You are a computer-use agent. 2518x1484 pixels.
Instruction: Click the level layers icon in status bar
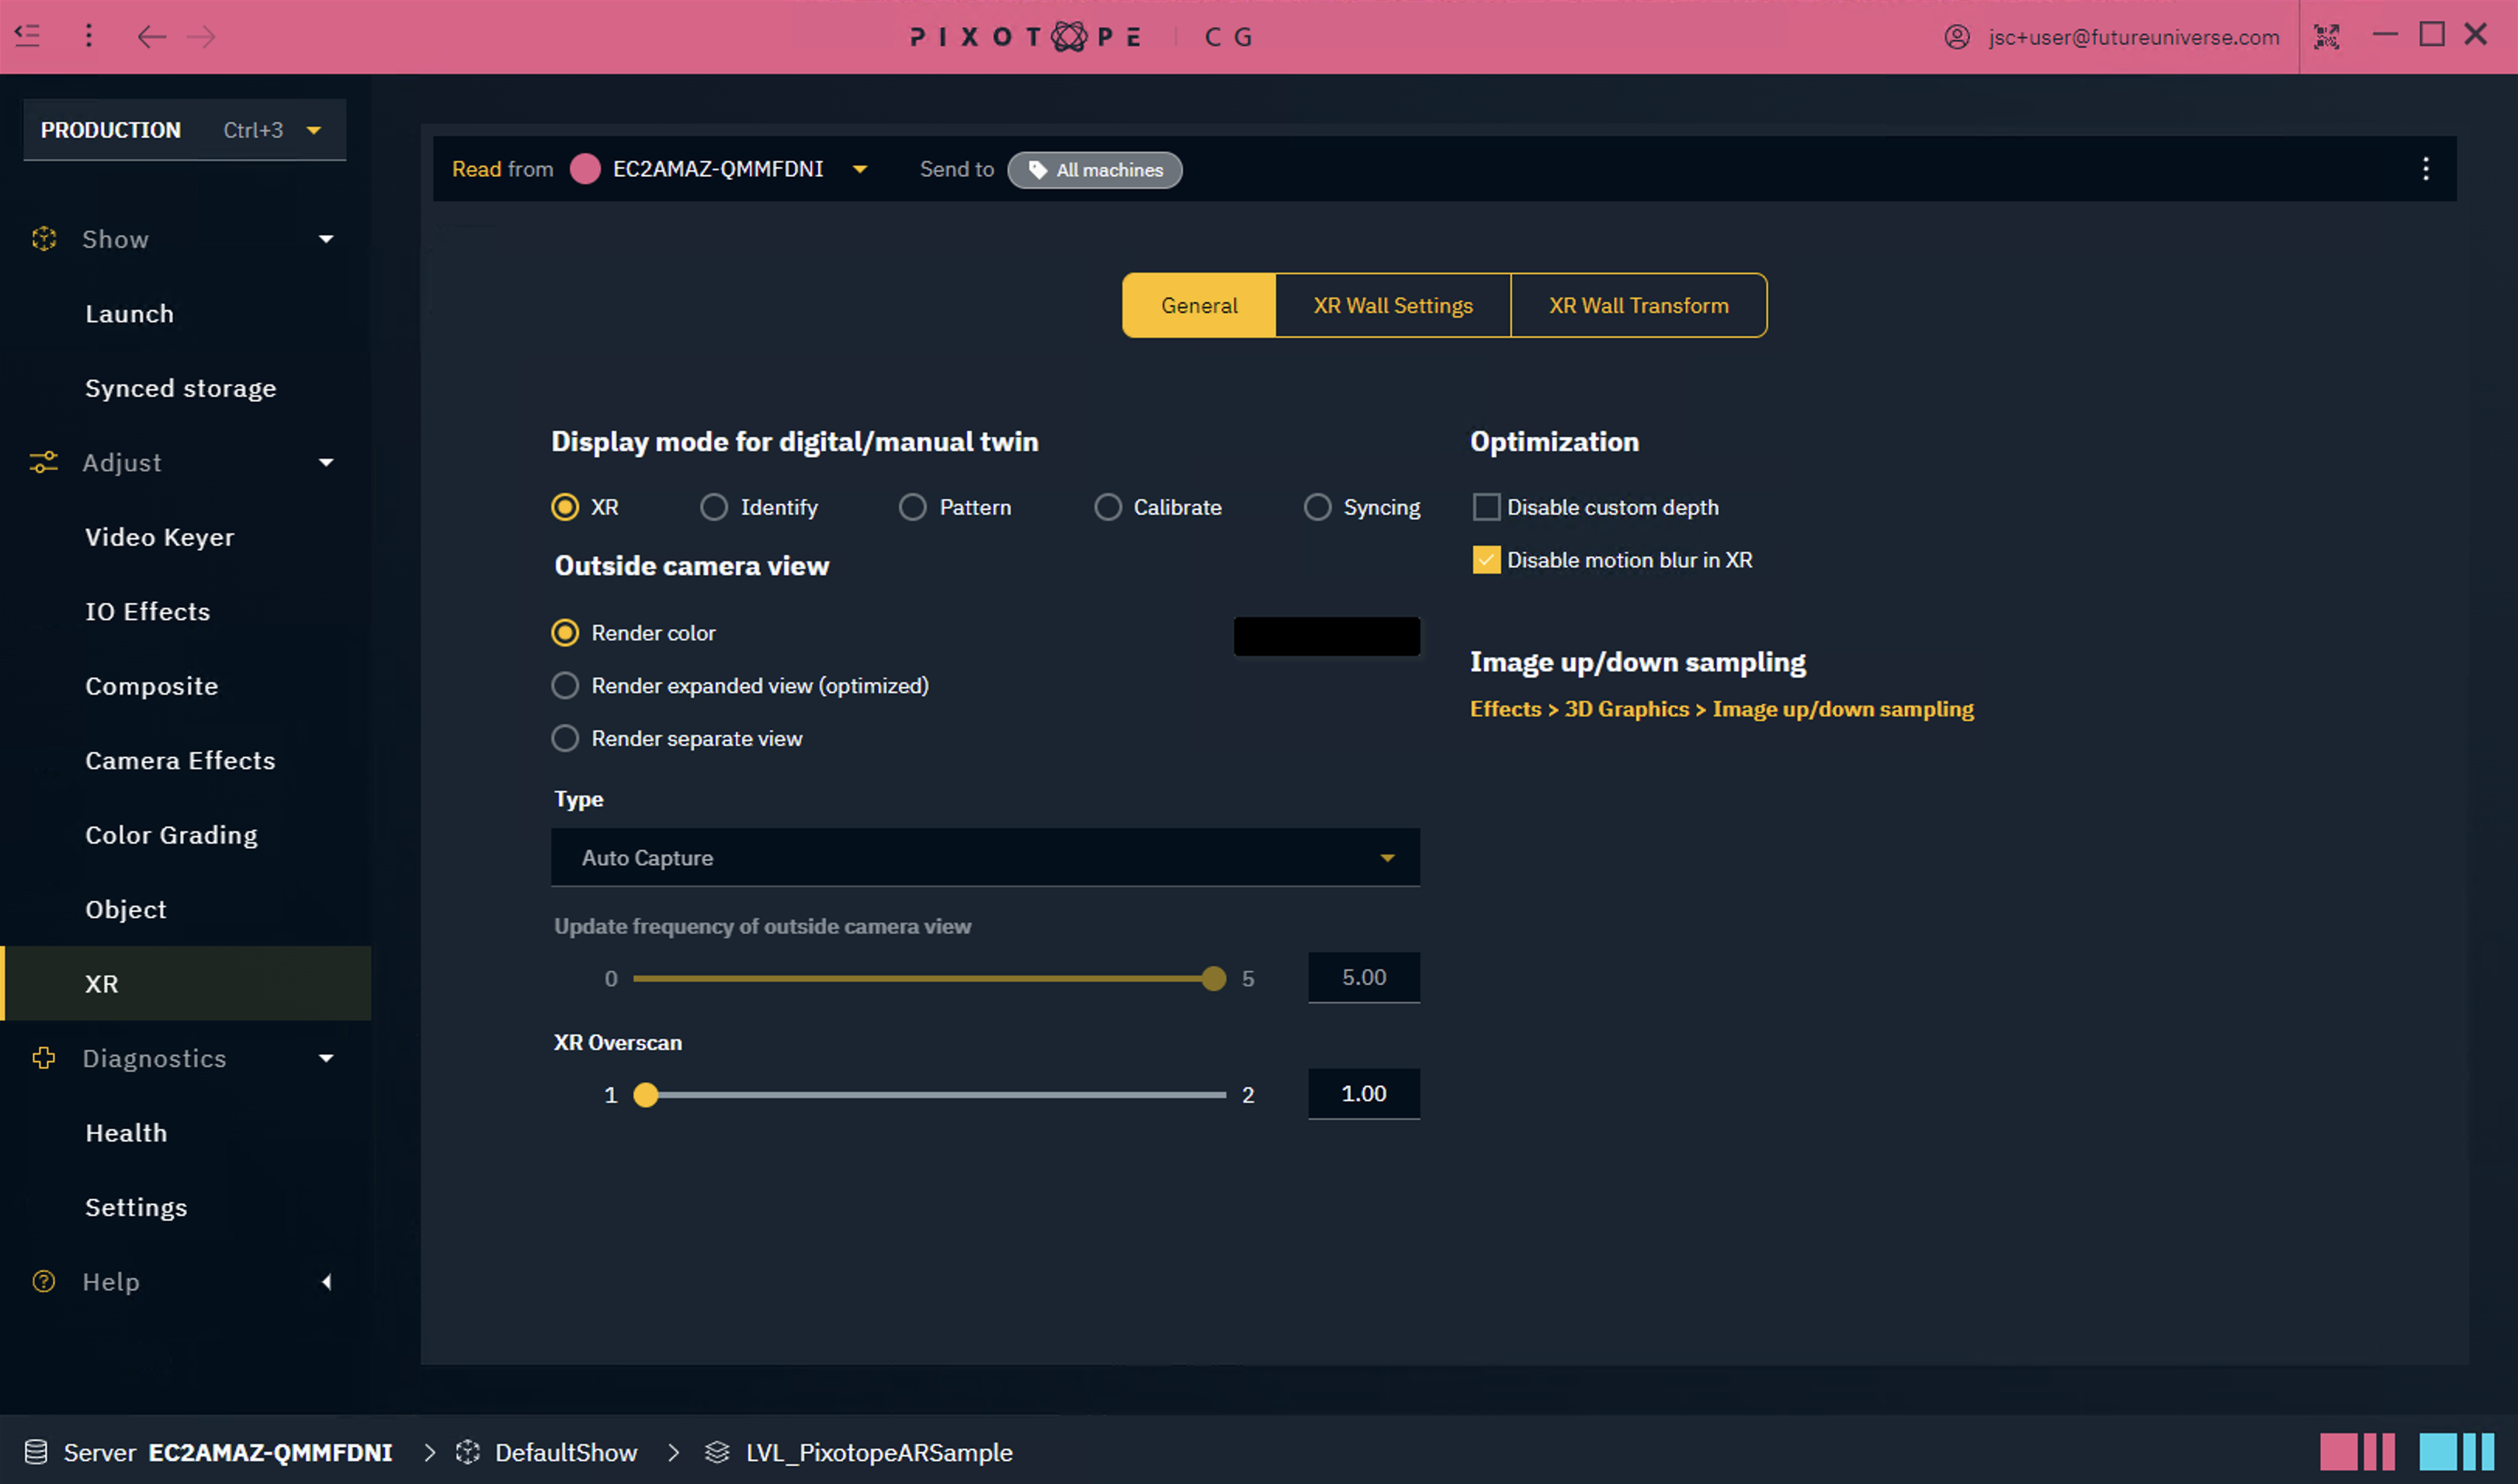[717, 1452]
